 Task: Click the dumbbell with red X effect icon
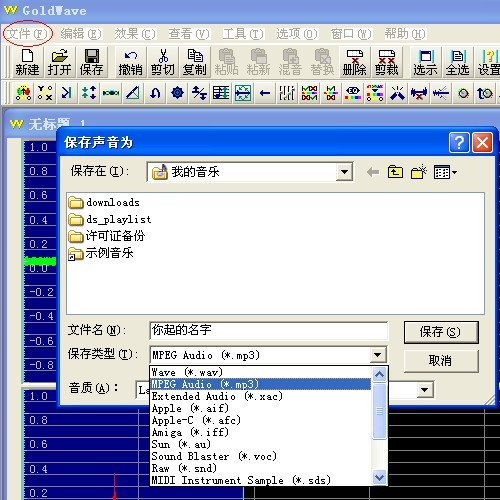tap(419, 93)
